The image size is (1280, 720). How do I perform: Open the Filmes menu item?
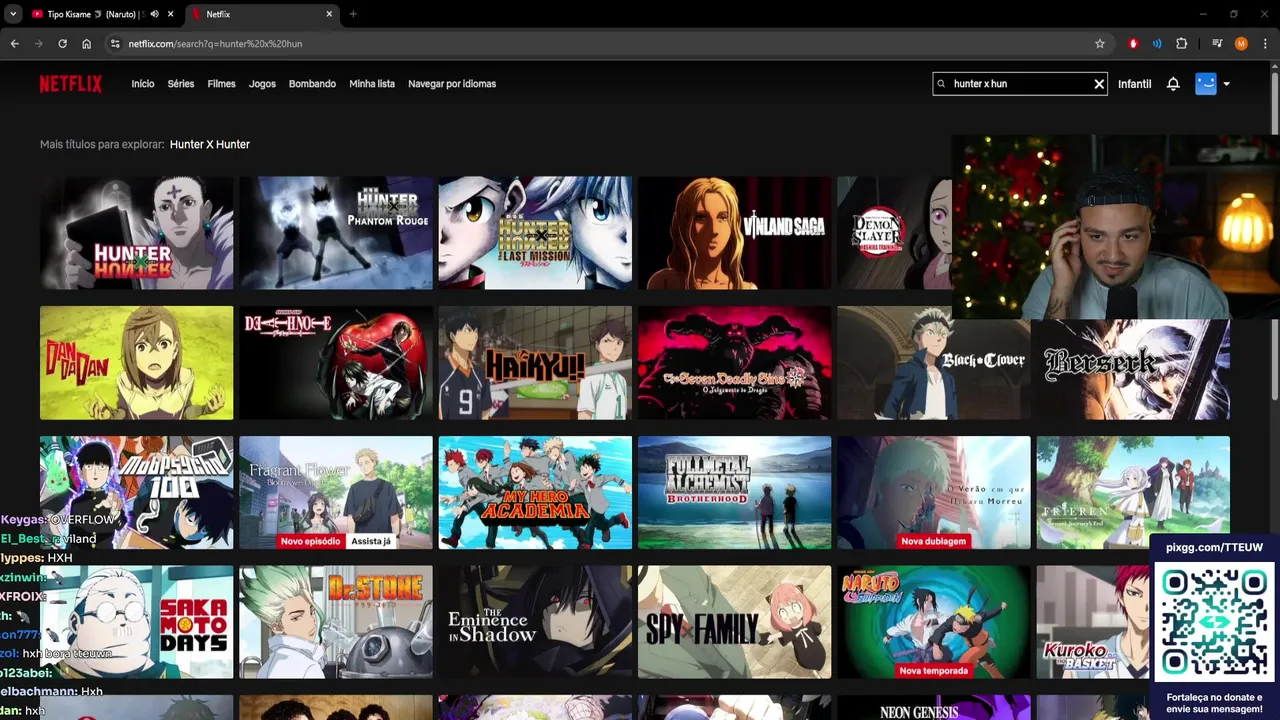pos(221,84)
